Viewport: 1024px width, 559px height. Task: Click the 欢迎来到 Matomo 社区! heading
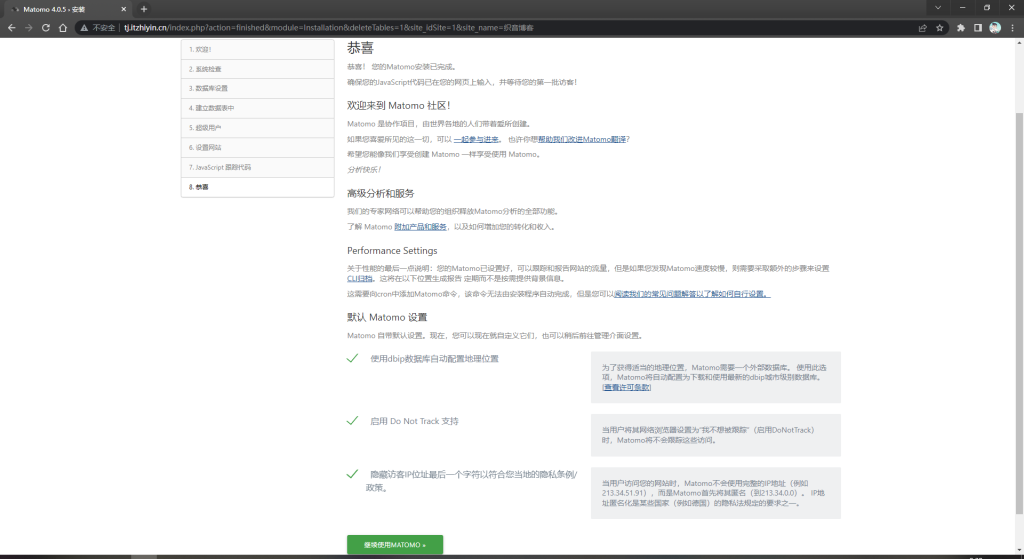(398, 105)
